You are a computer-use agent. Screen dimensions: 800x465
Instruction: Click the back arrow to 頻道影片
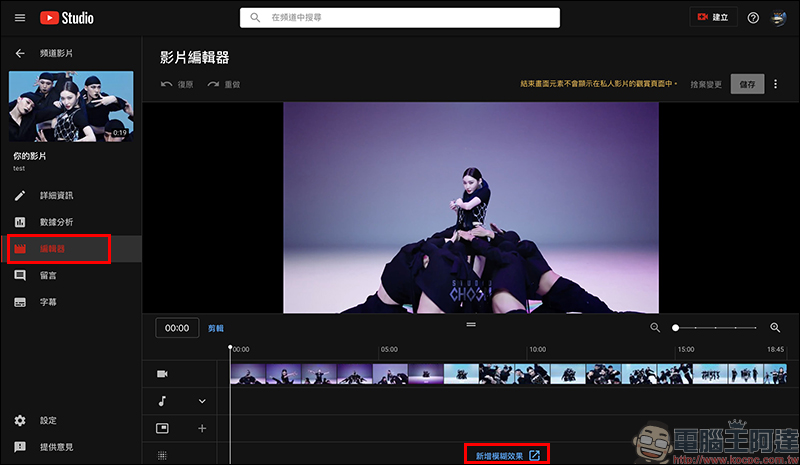click(20, 52)
